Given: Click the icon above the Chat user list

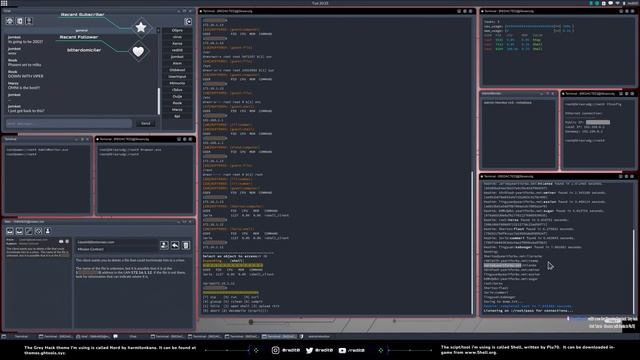Looking at the screenshot, I should click(188, 21).
